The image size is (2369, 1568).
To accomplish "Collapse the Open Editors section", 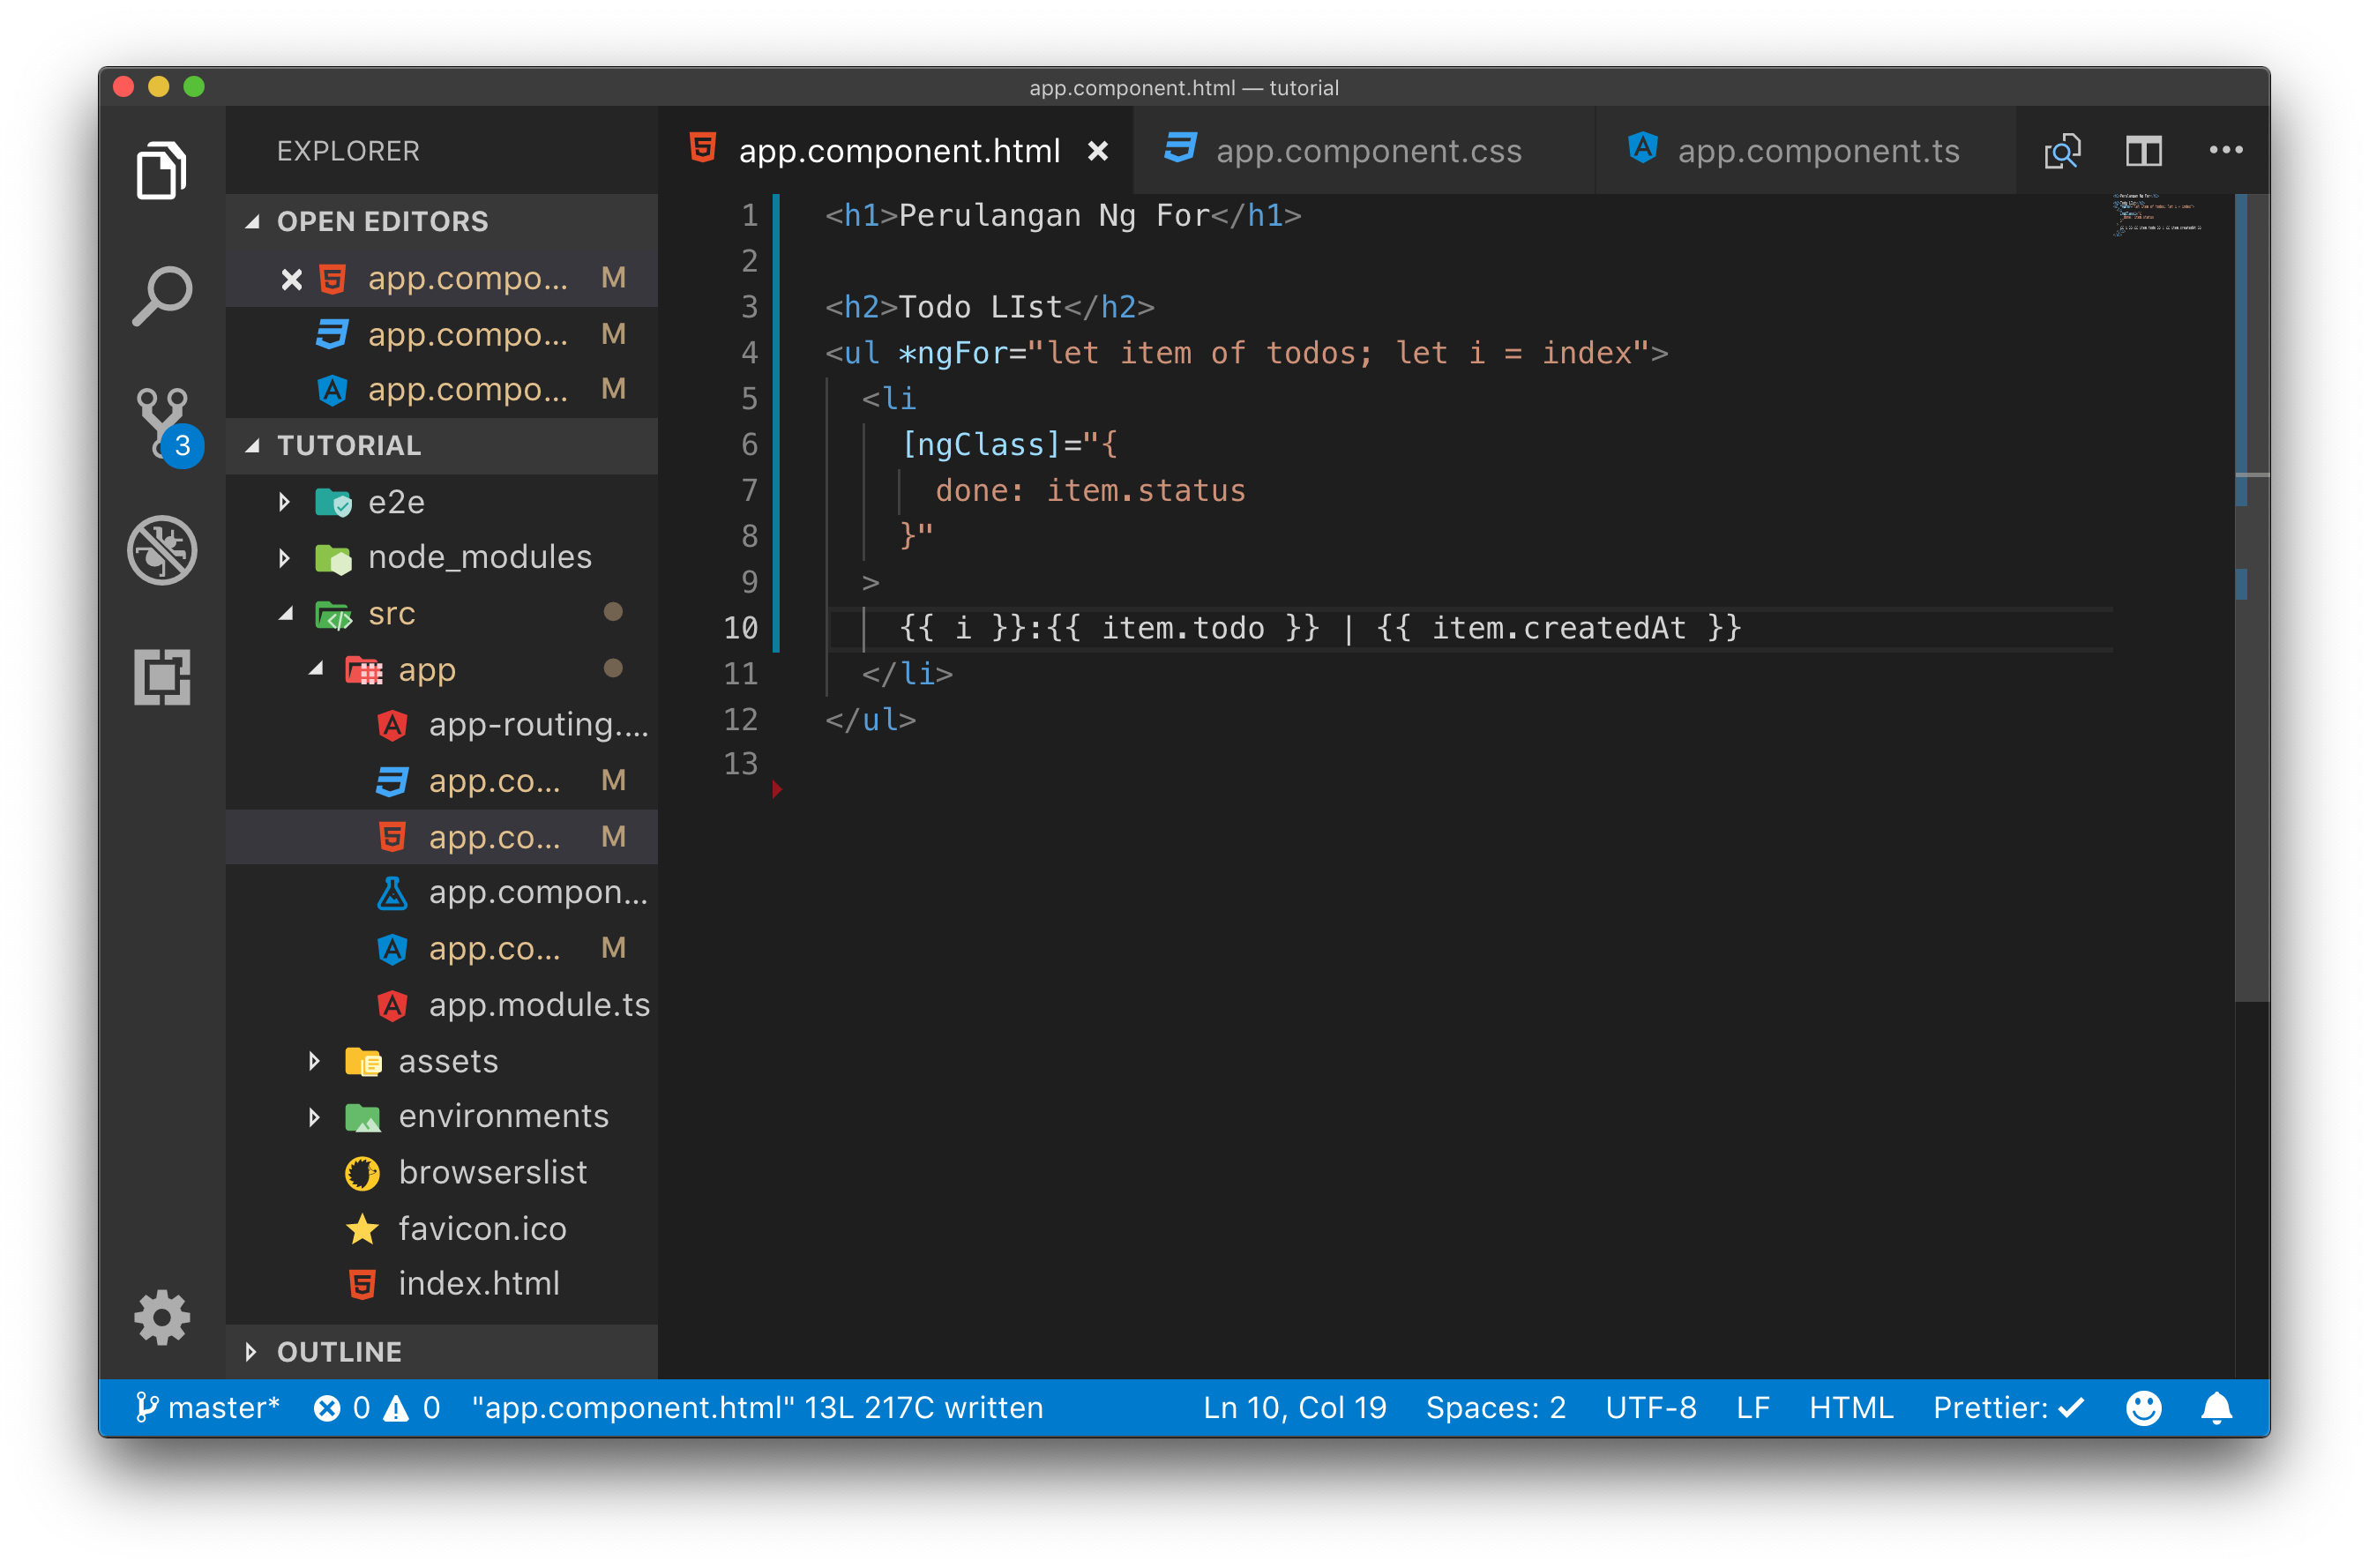I will (x=442, y=221).
